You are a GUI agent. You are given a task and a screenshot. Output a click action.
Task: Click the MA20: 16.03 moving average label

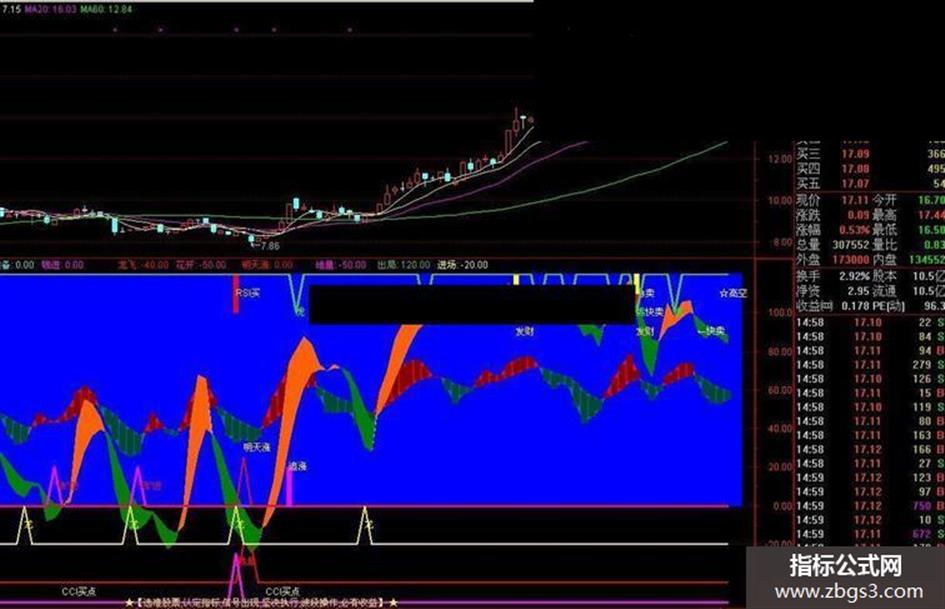(51, 10)
